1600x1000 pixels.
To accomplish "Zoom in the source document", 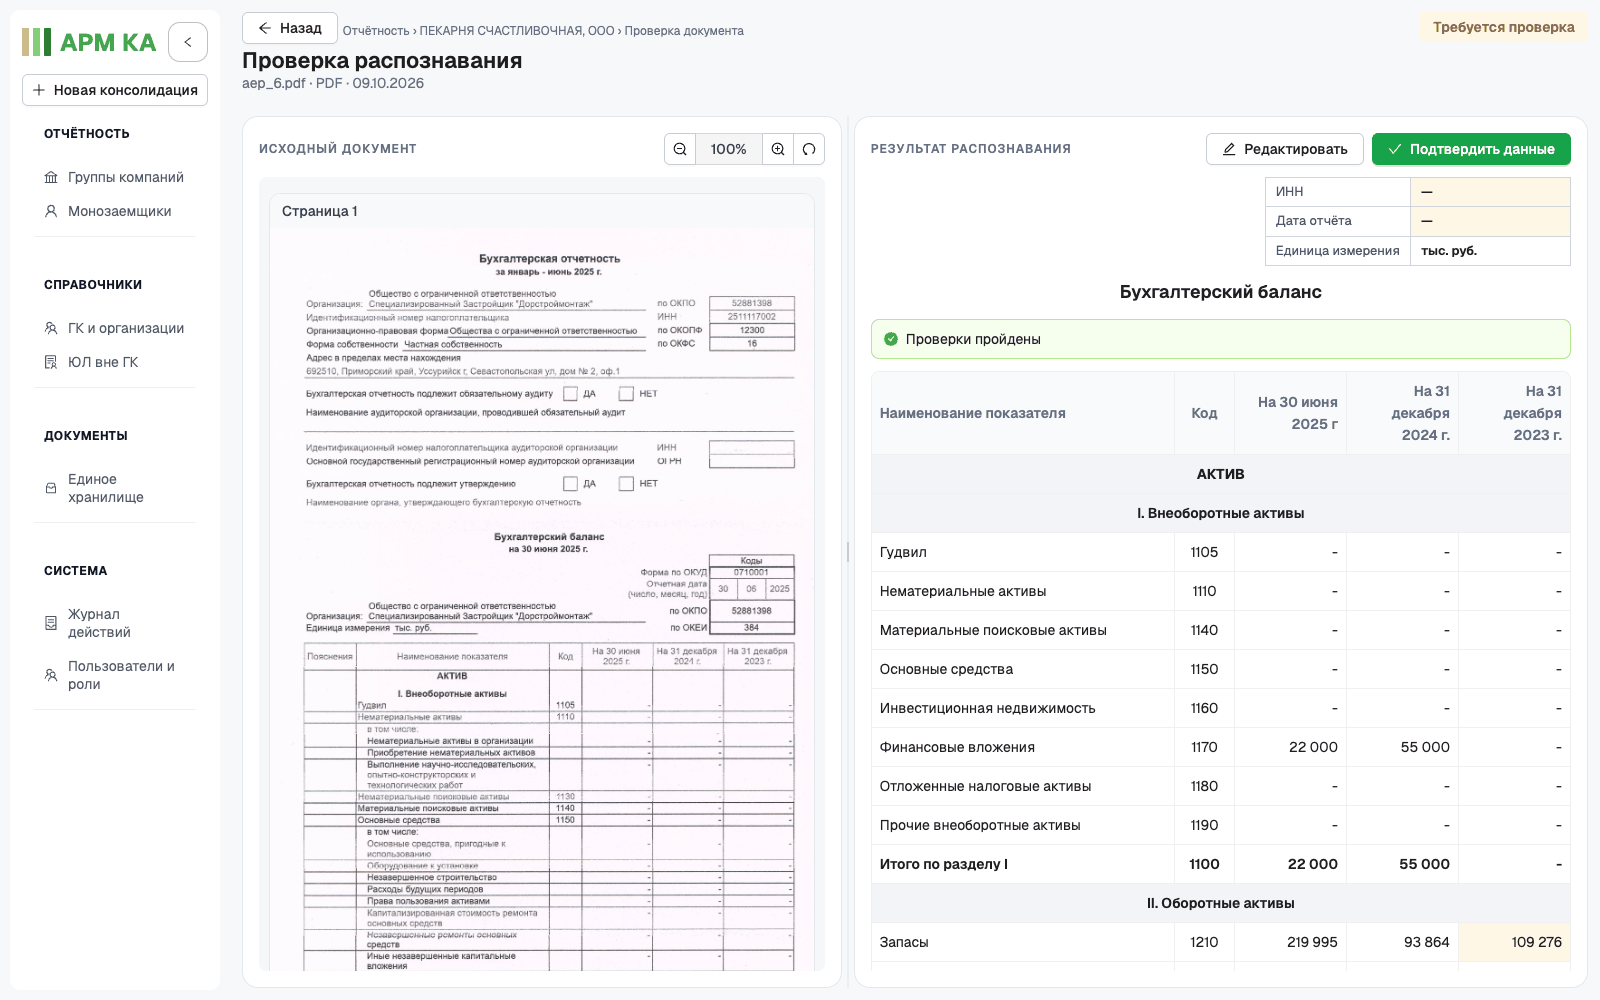I will click(778, 149).
